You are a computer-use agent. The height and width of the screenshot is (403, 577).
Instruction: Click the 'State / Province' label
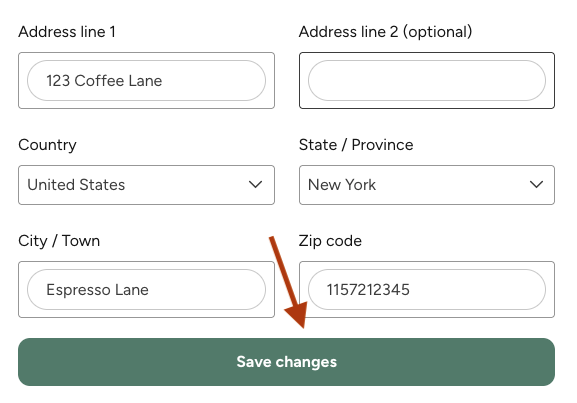(x=356, y=145)
